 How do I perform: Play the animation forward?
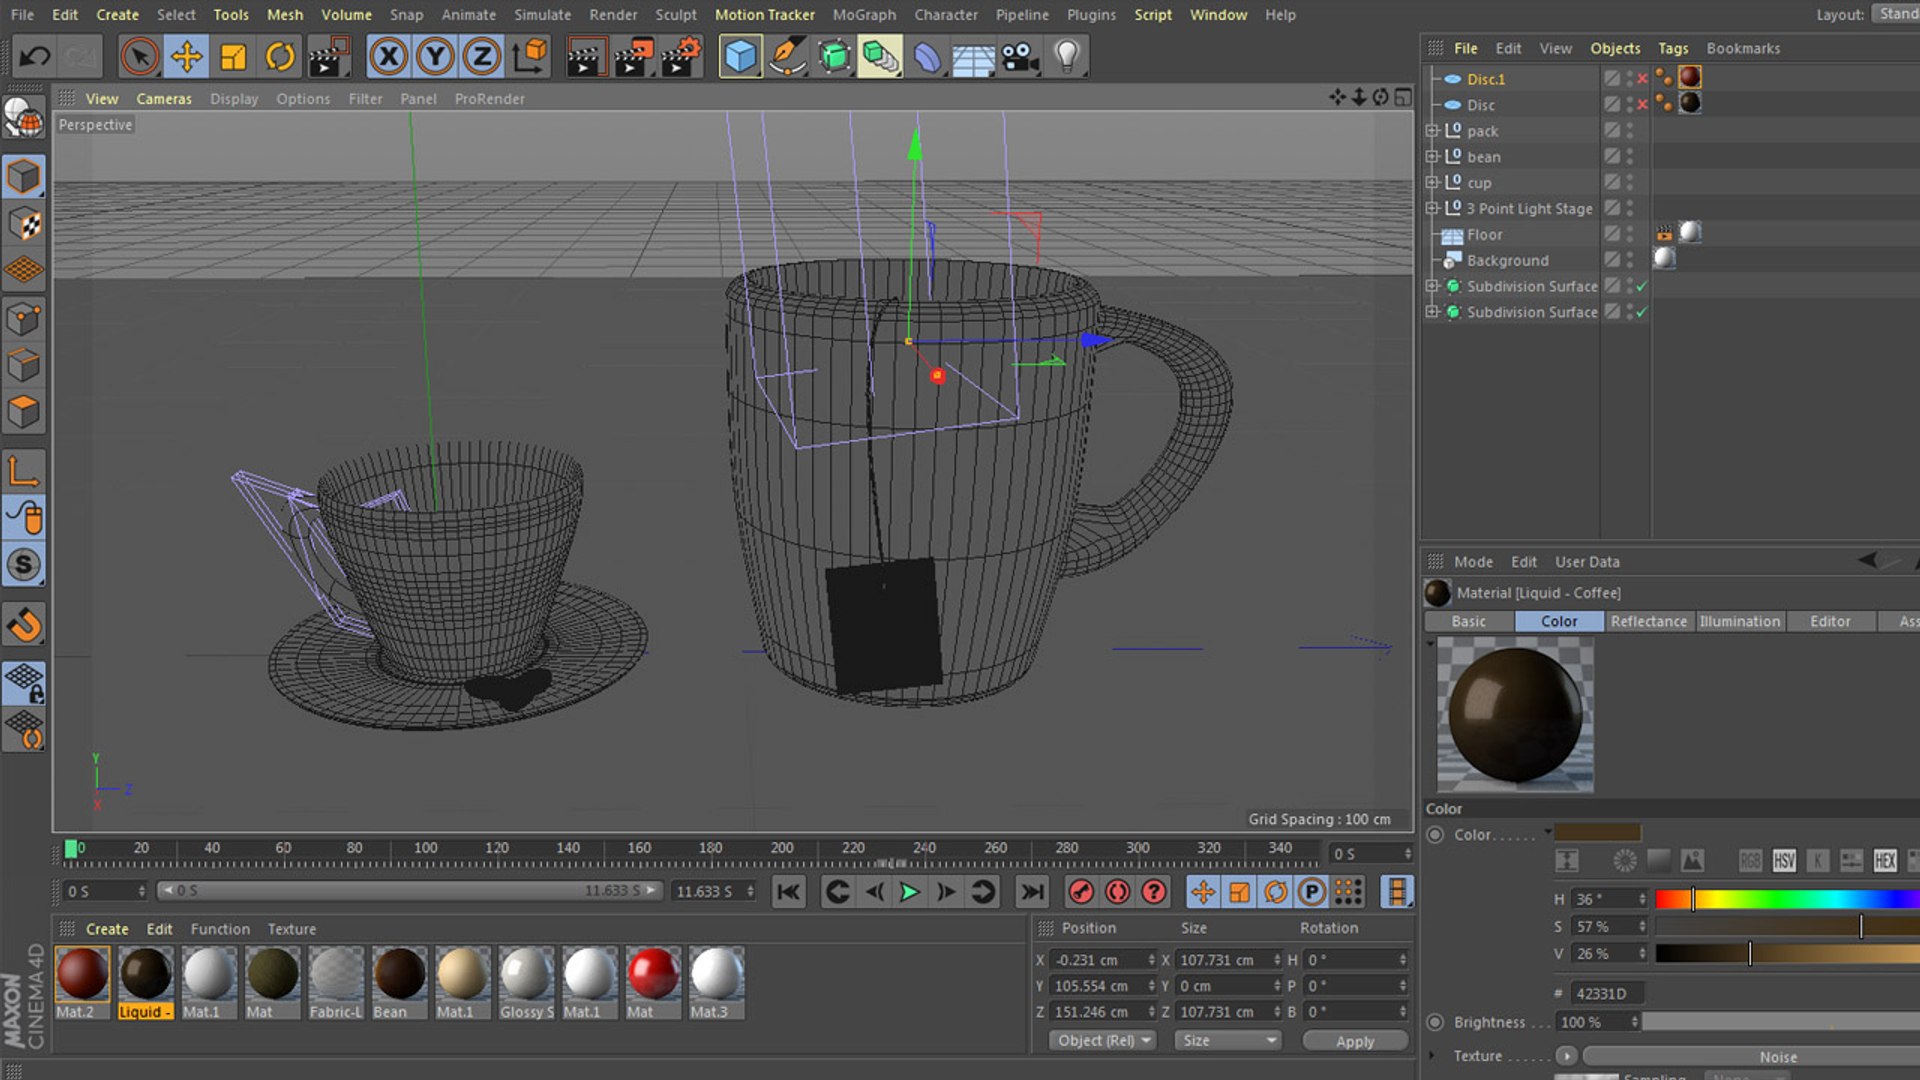point(909,892)
